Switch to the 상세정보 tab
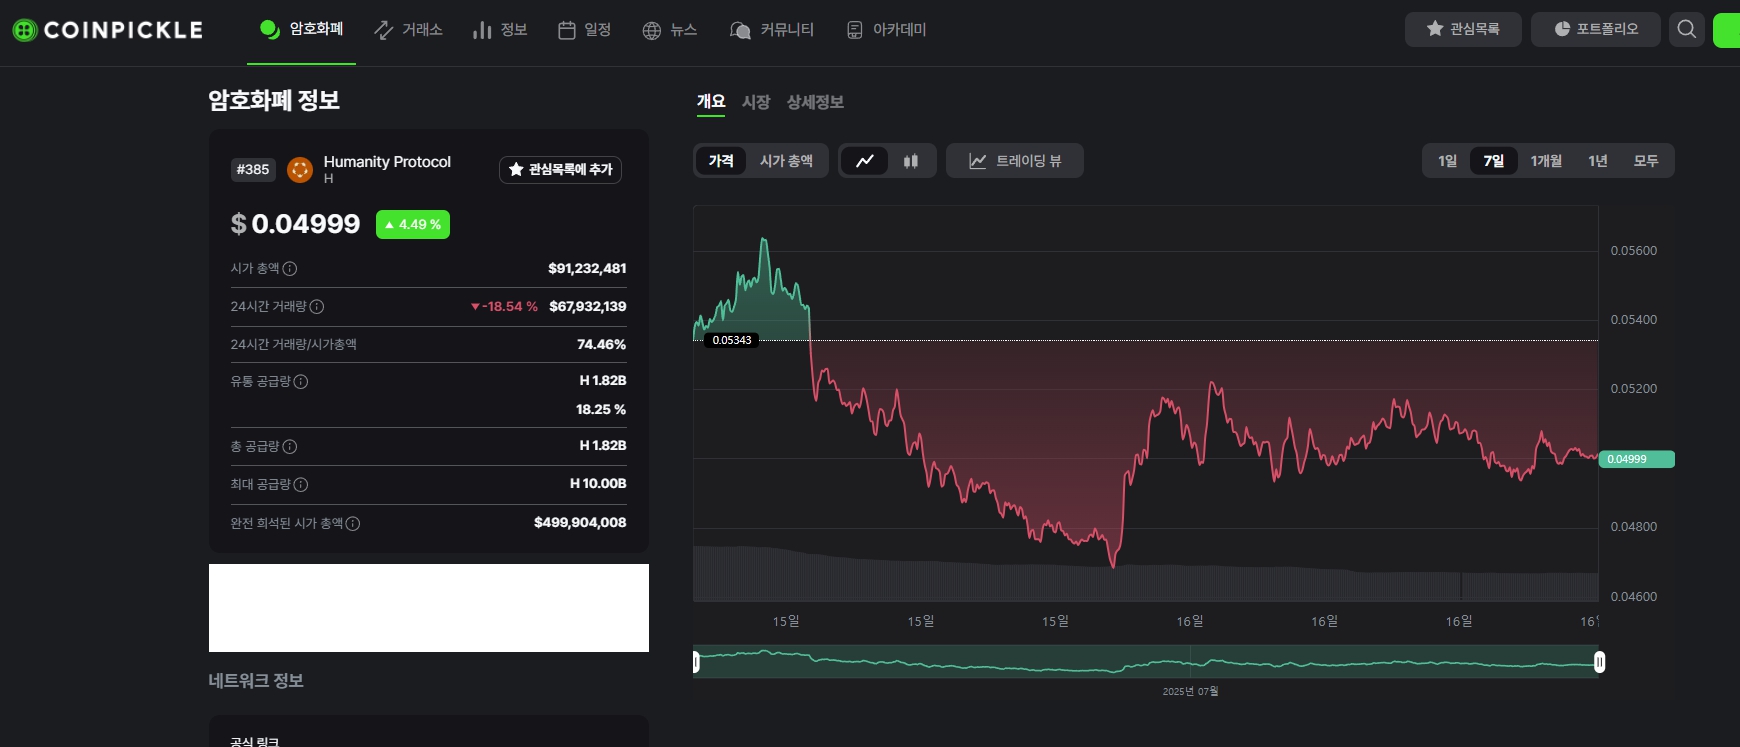Screen dimensions: 1740x747 815,102
